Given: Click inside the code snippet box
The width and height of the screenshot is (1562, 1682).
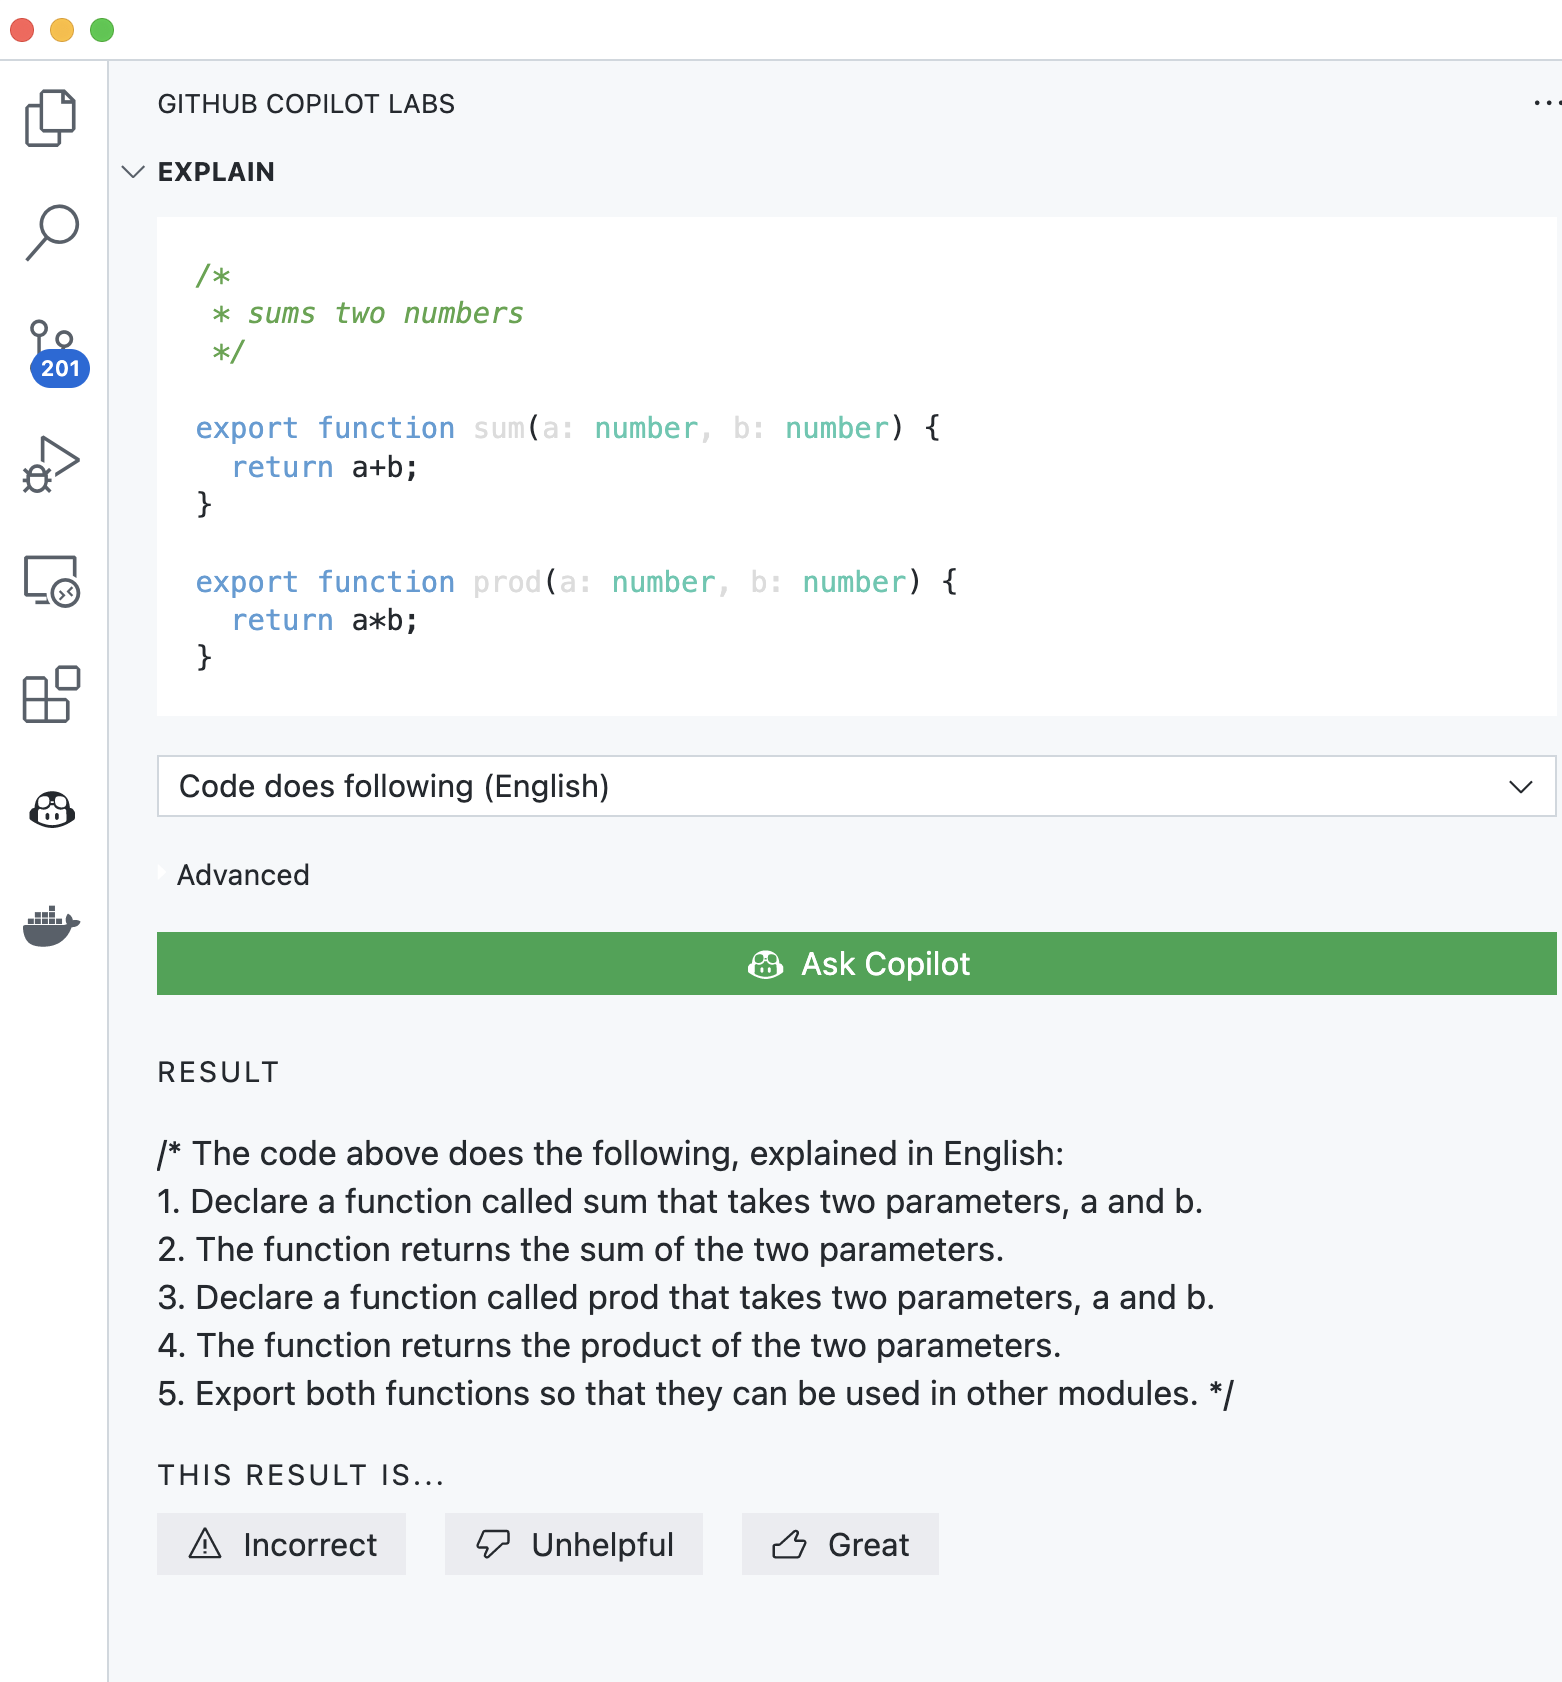Looking at the screenshot, I should pyautogui.click(x=1100, y=500).
